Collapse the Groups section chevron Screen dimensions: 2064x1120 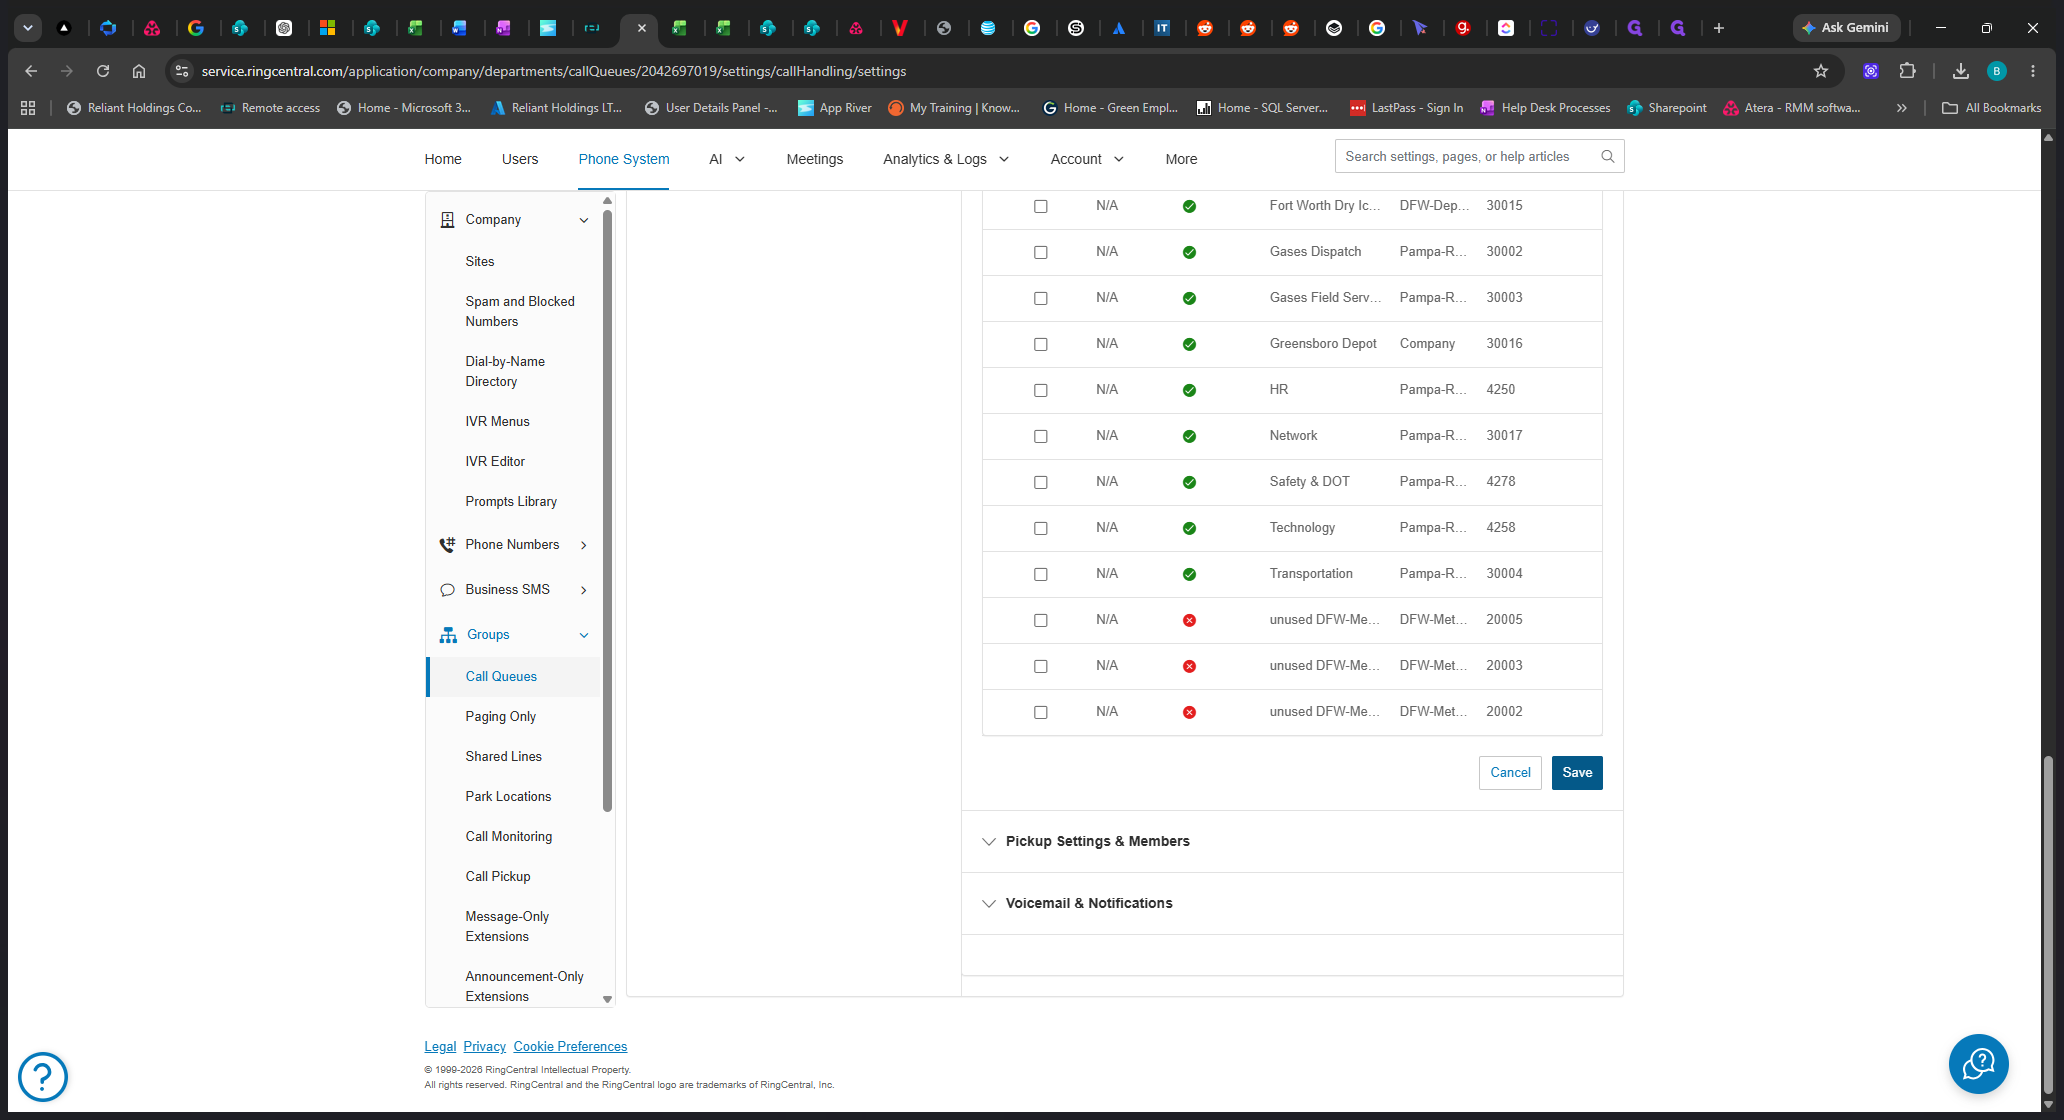(584, 635)
